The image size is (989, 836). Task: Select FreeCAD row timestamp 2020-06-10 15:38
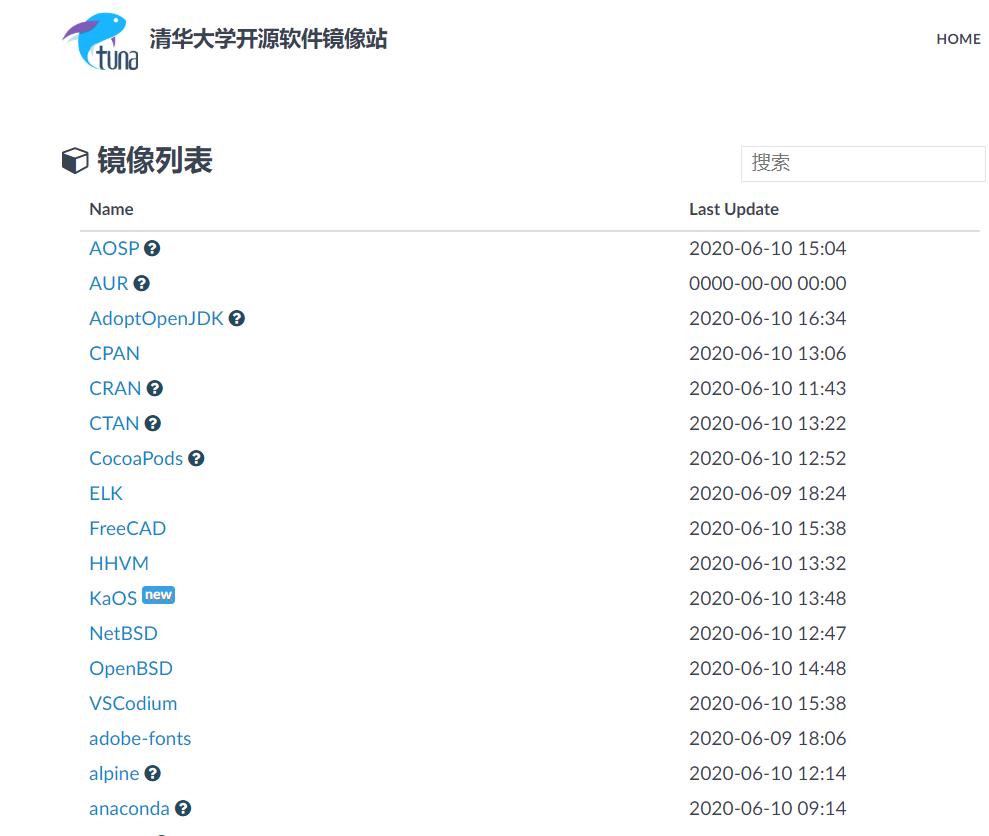point(768,529)
